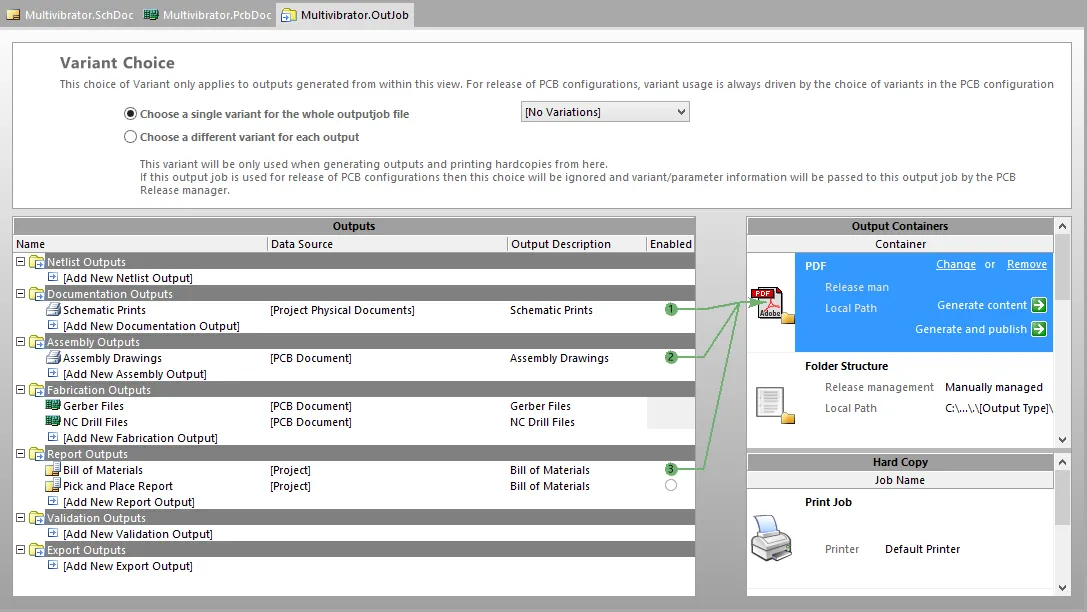This screenshot has width=1087, height=612.
Task: Click the Remove link in PDF container
Action: point(1027,264)
